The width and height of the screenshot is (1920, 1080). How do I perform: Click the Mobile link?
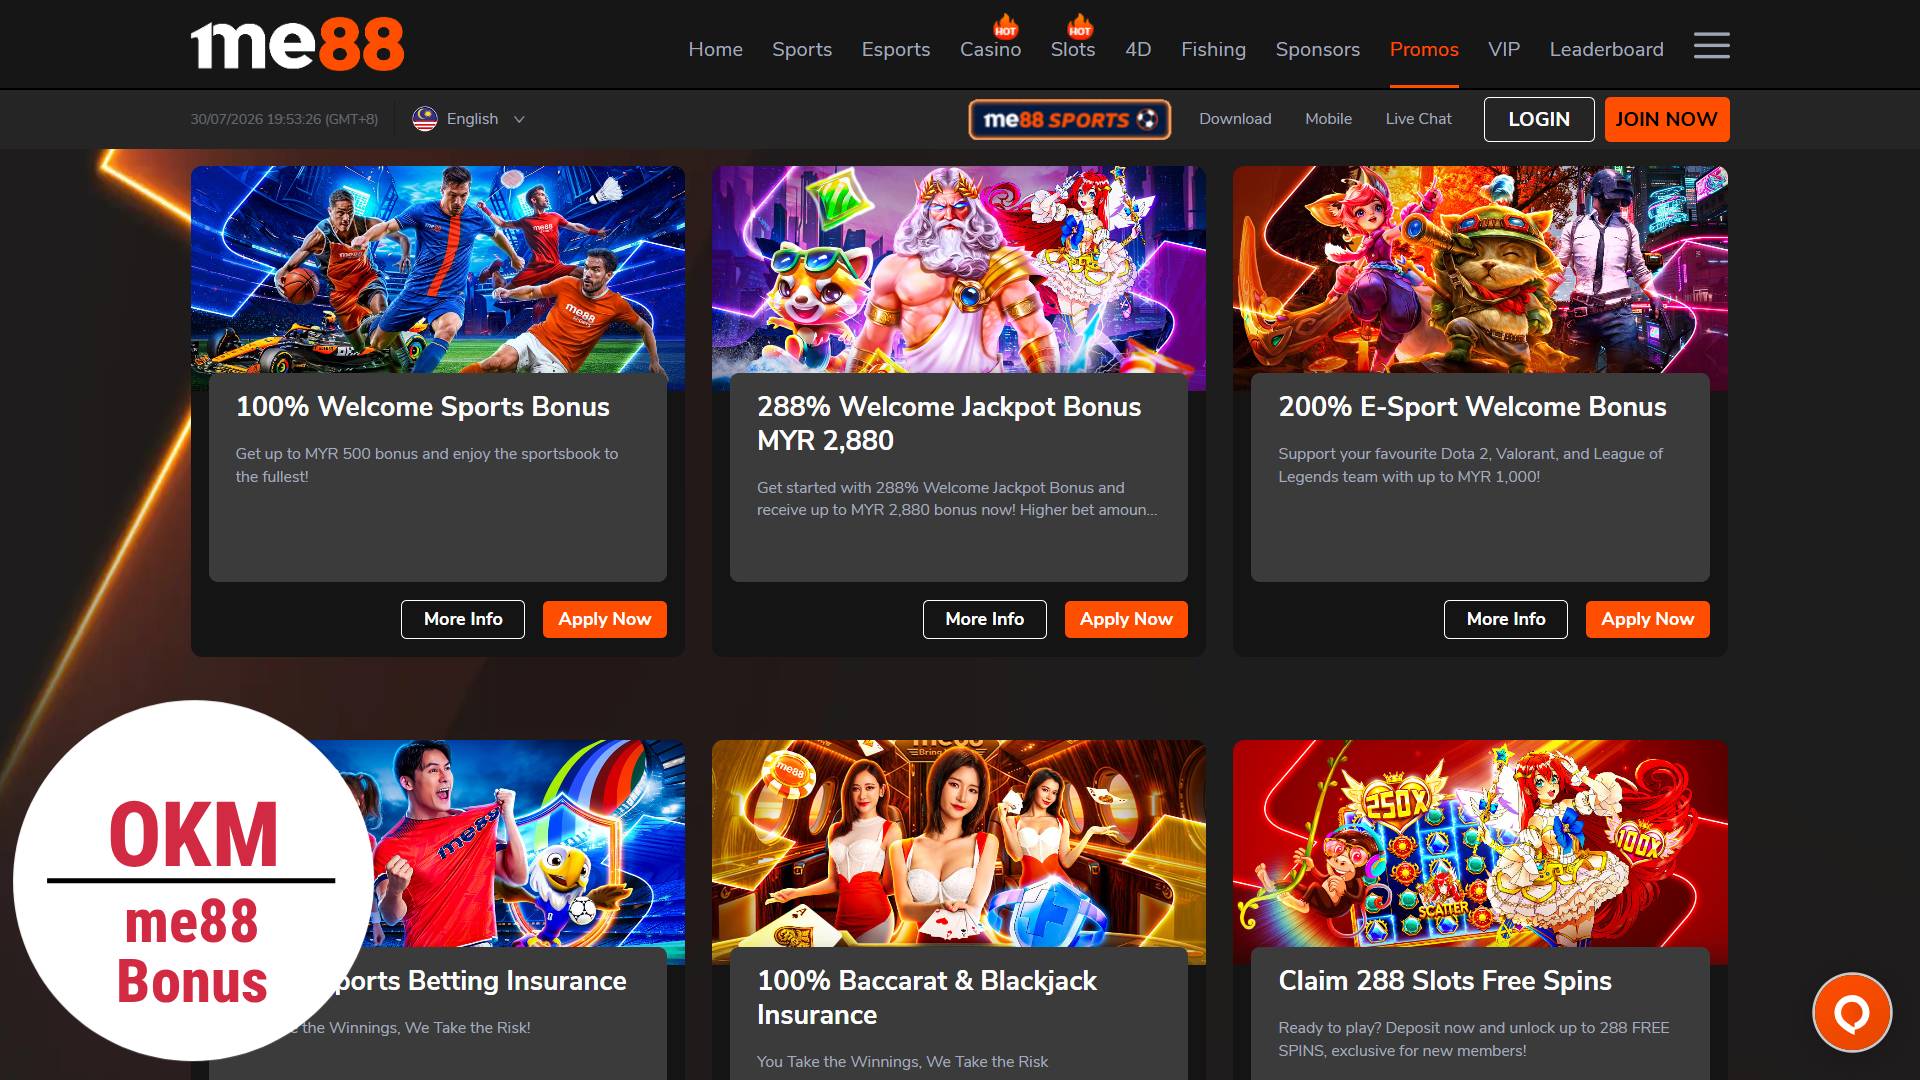coord(1328,119)
